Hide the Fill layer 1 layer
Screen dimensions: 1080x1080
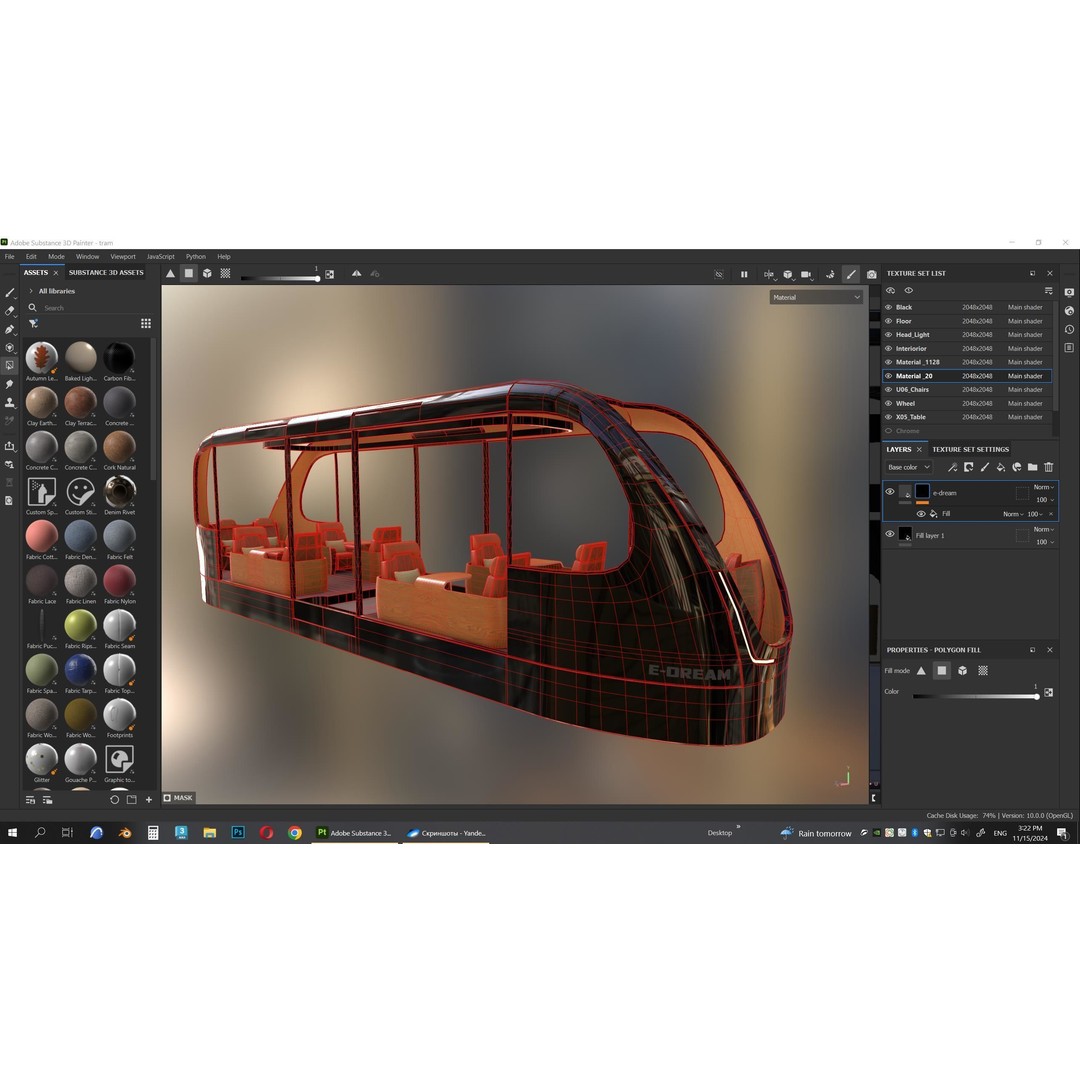pyautogui.click(x=890, y=534)
